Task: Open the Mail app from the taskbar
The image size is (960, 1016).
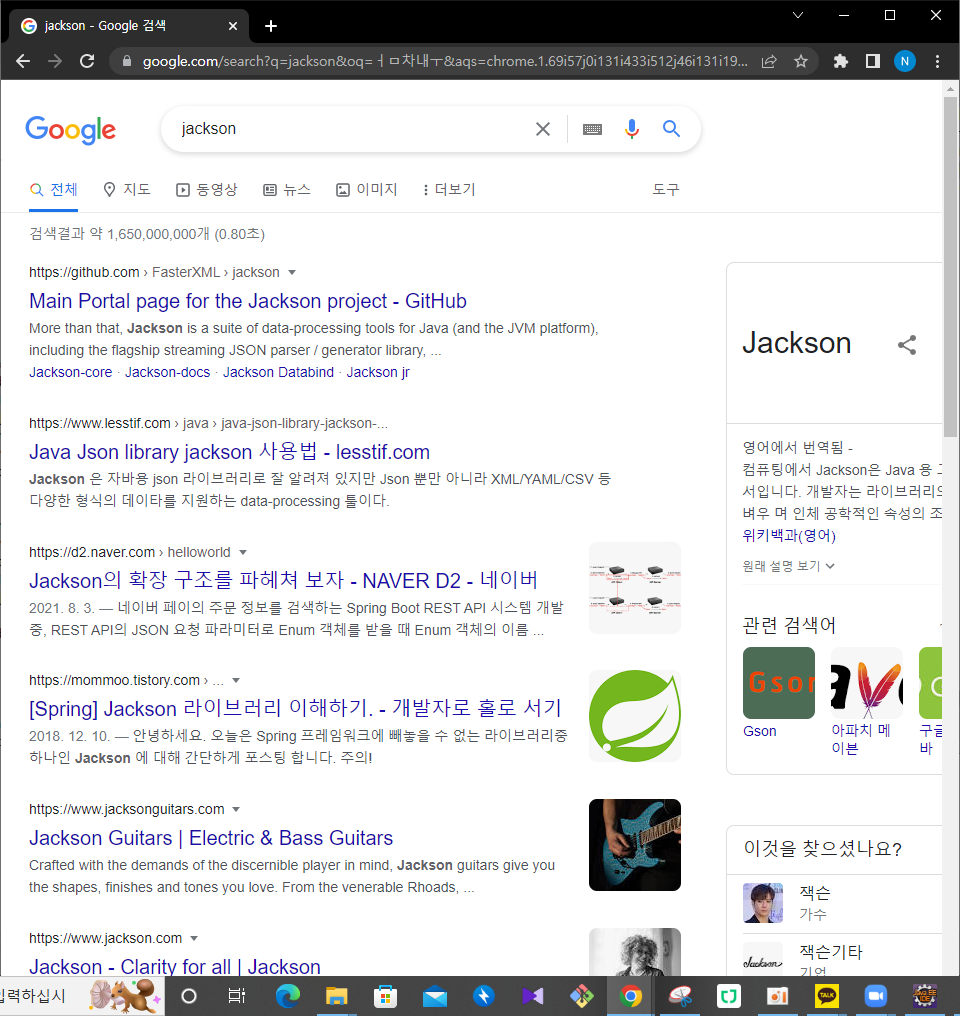Action: (435, 996)
